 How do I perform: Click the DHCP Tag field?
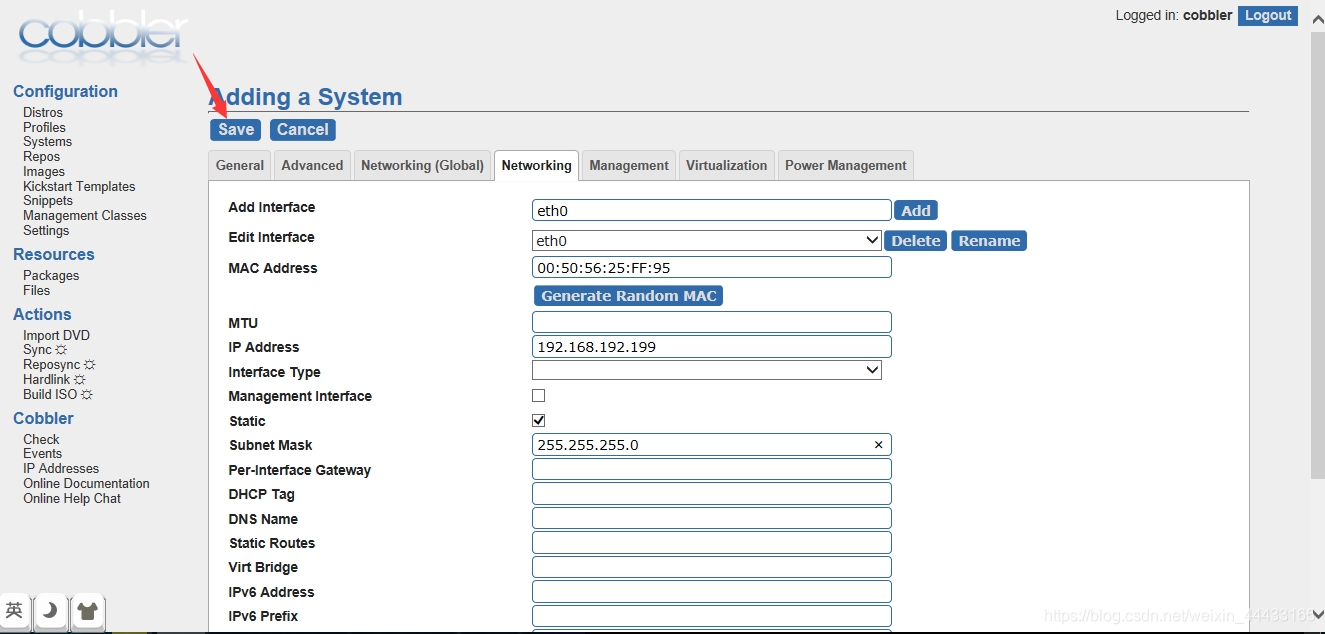click(x=712, y=494)
